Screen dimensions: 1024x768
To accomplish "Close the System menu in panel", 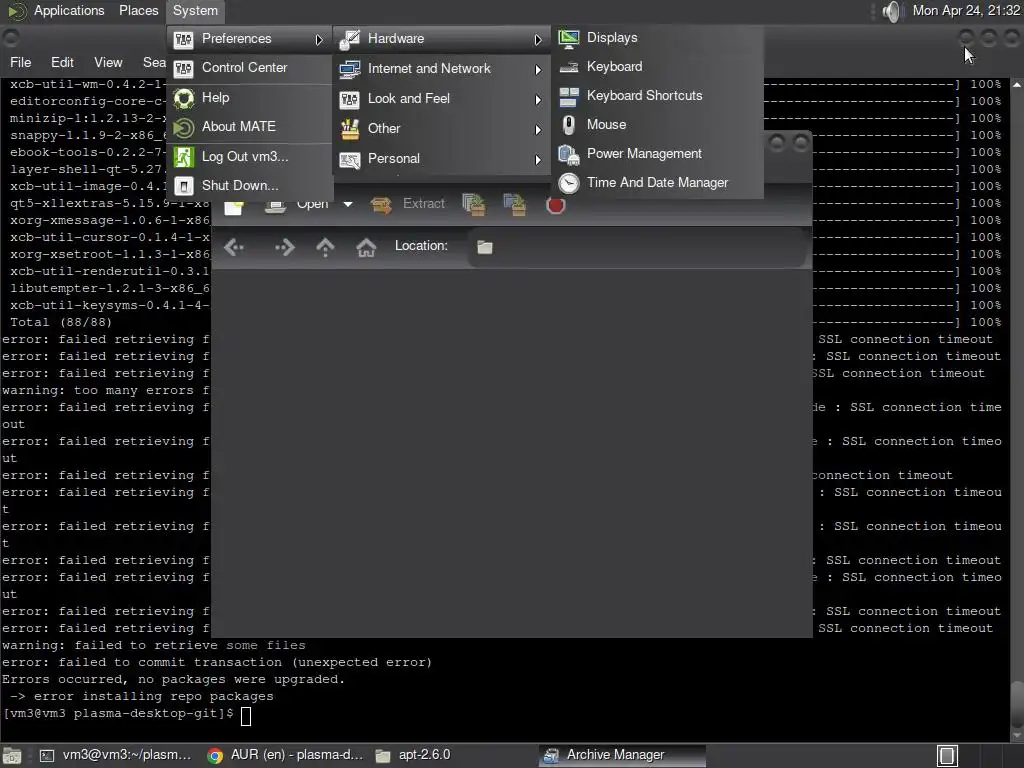I will point(195,10).
